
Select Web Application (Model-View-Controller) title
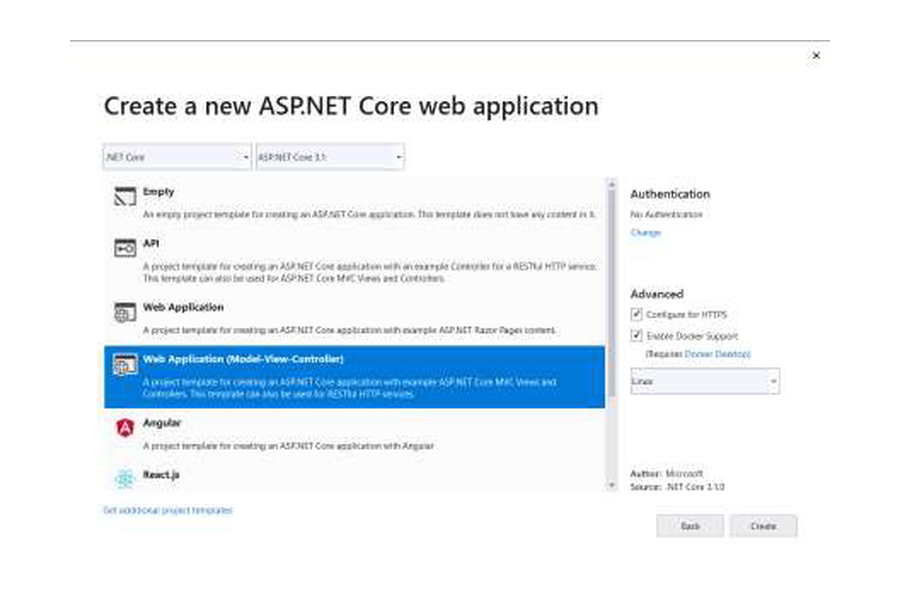tap(243, 359)
